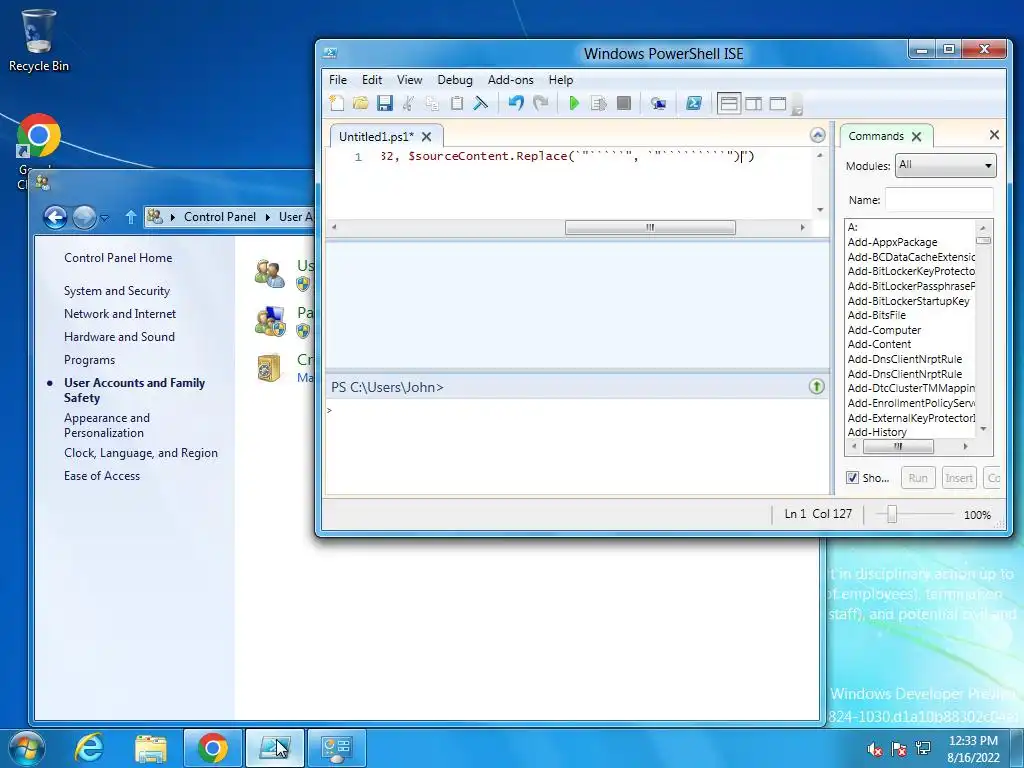Close the Commands tab with its X

point(916,136)
